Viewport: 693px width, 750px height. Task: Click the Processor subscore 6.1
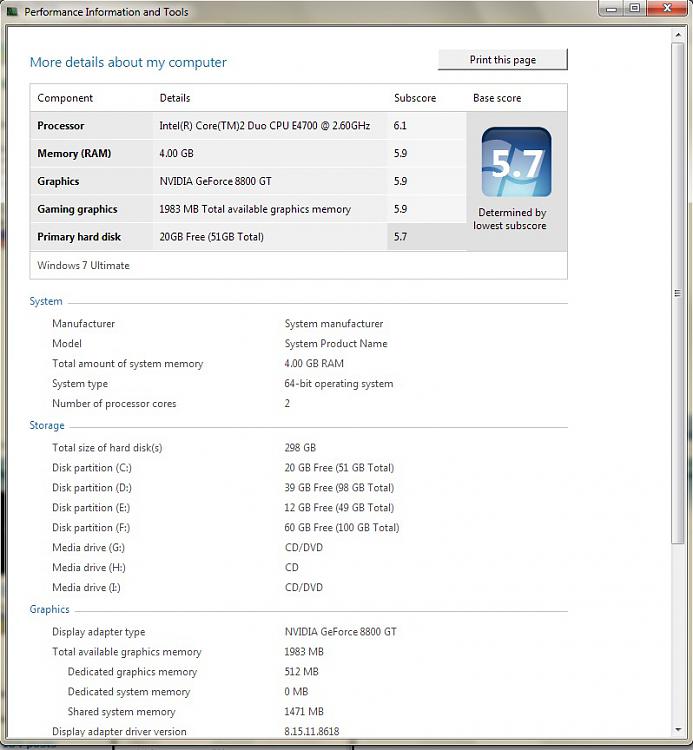click(400, 126)
